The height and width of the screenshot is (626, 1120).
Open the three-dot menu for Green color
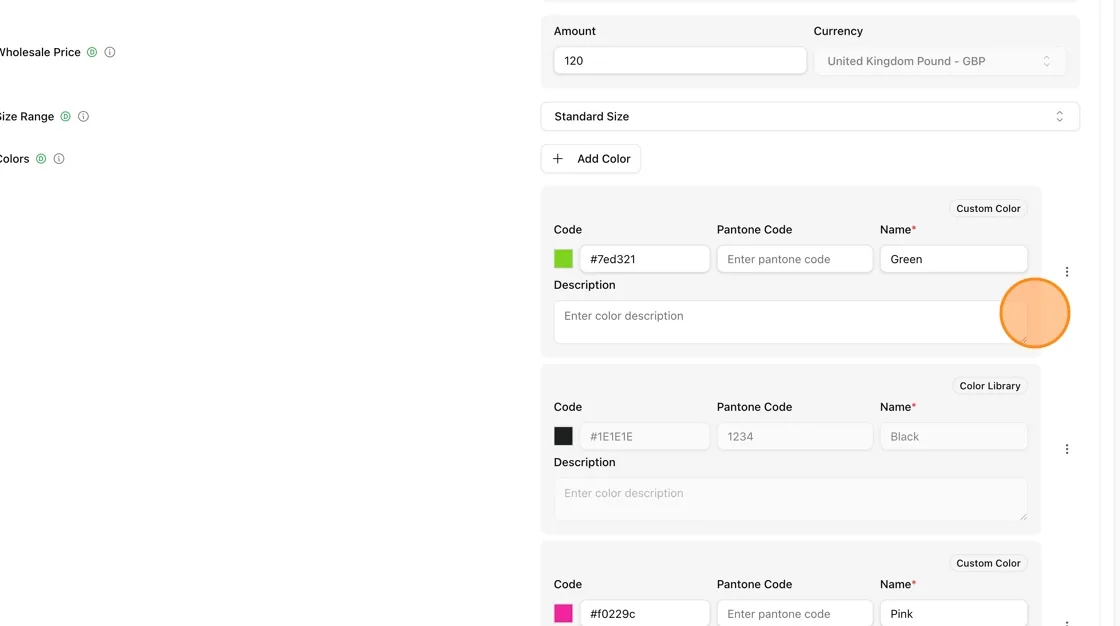point(1066,272)
